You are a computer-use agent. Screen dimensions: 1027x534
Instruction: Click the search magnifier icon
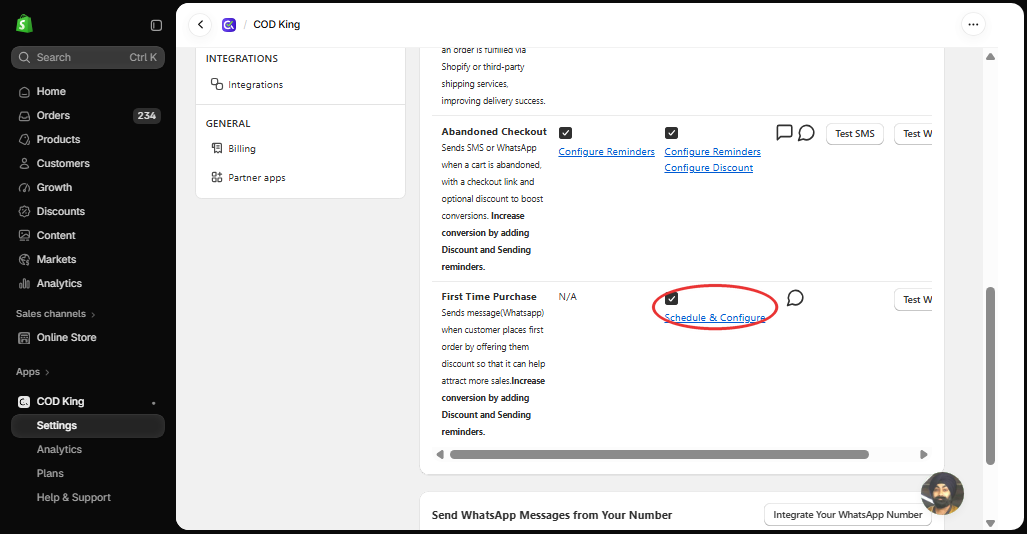tap(24, 58)
